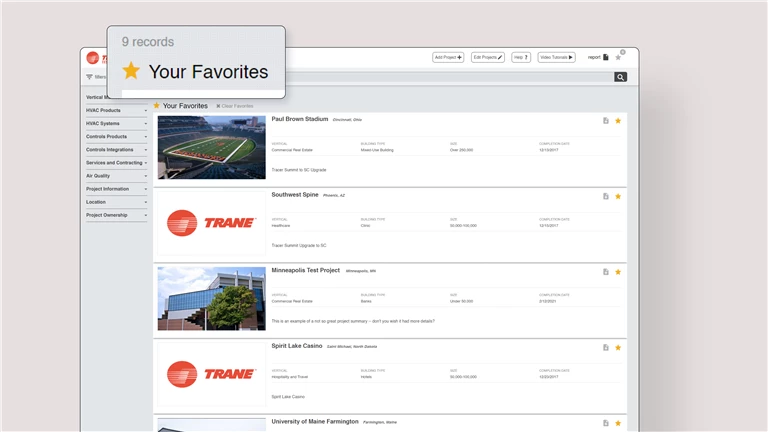Expand the Project Ownership filter
This screenshot has height=432, width=768.
coord(116,215)
